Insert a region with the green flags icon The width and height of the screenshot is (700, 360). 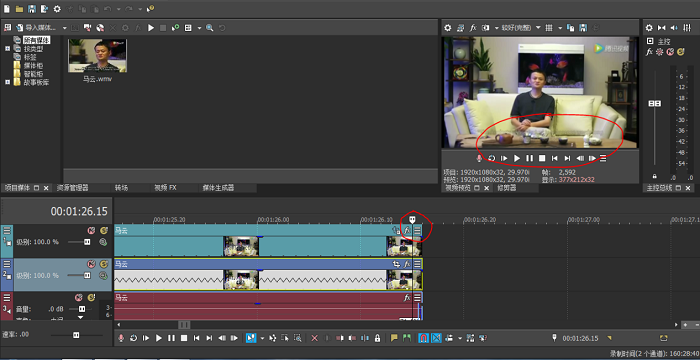pyautogui.click(x=407, y=338)
